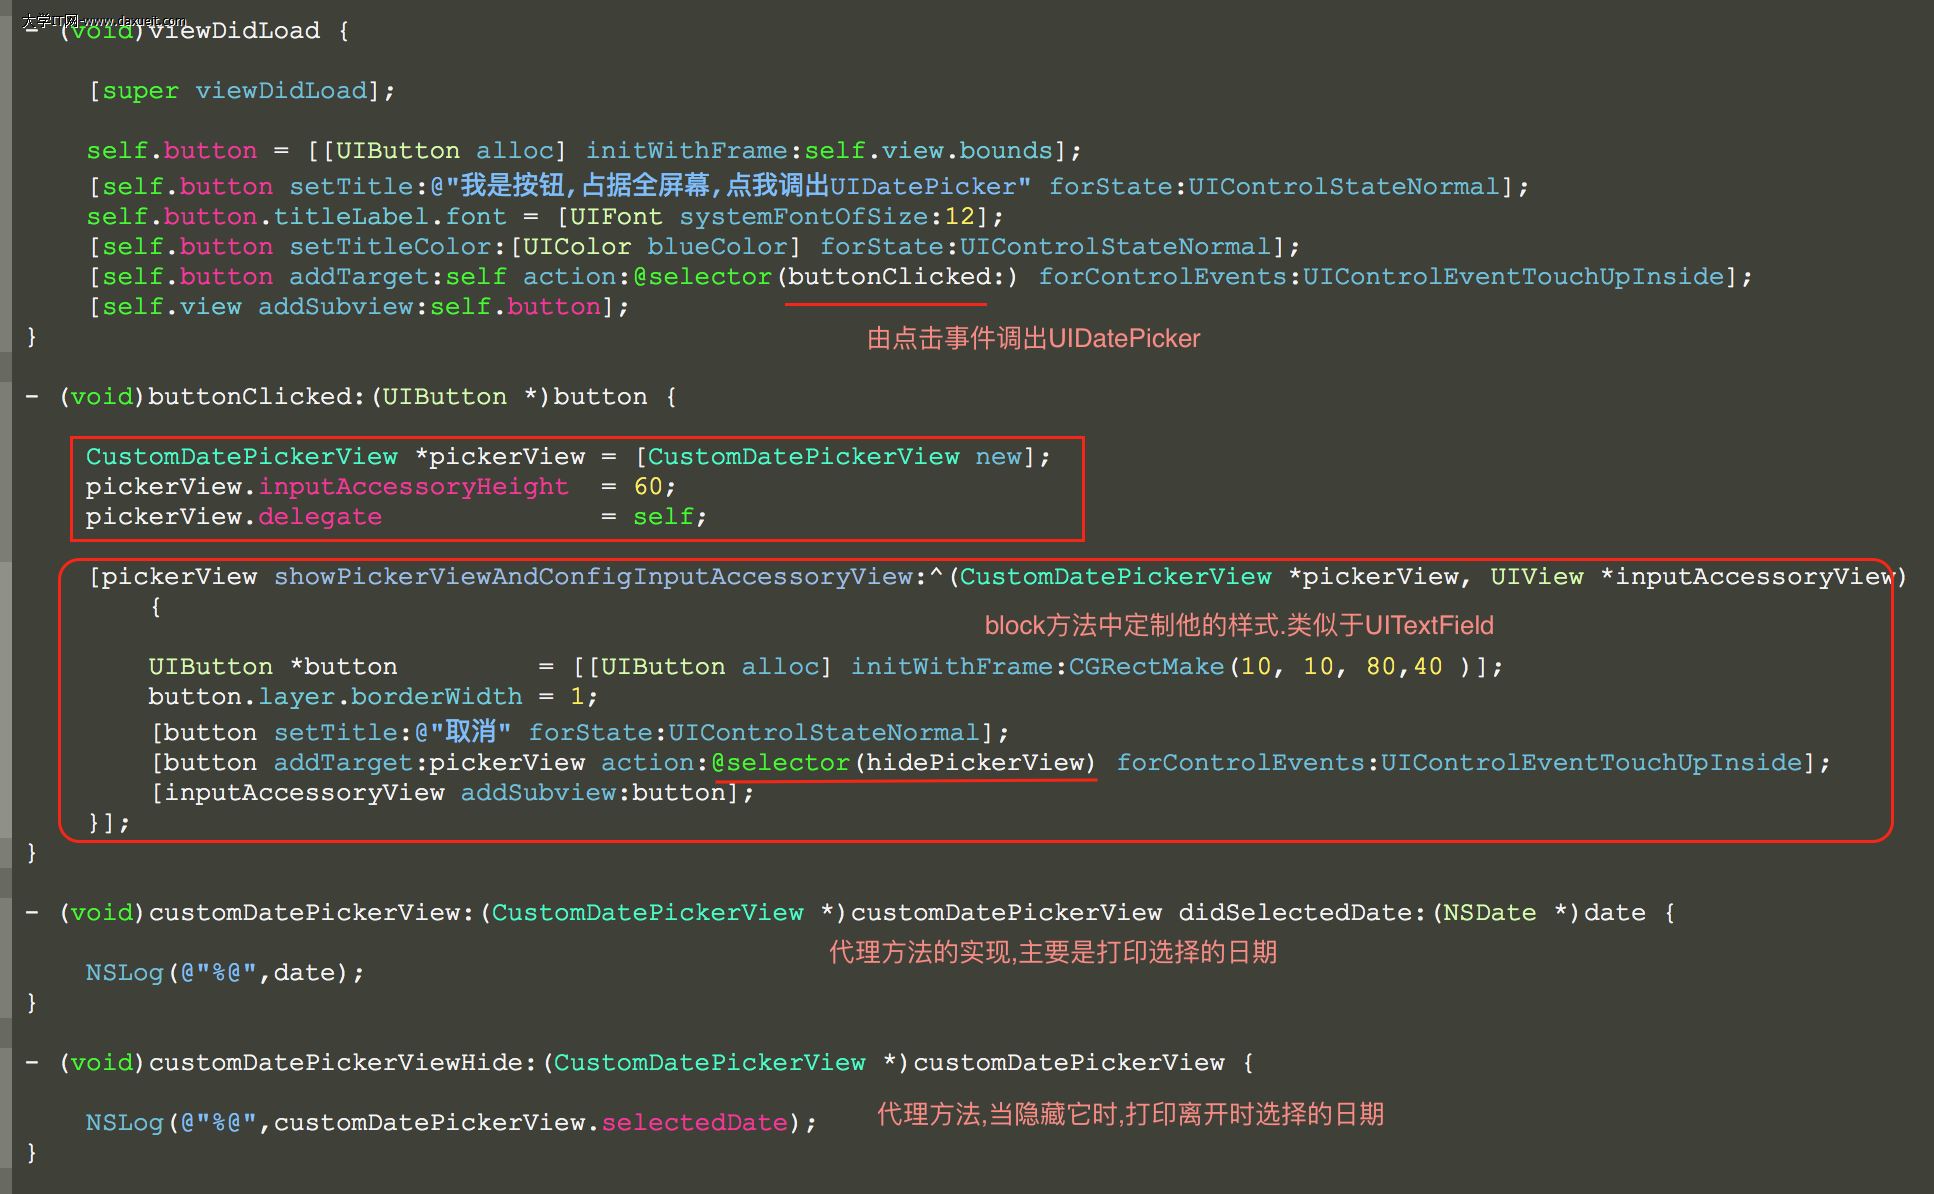Click the blueColor token
1934x1194 pixels.
(x=717, y=247)
